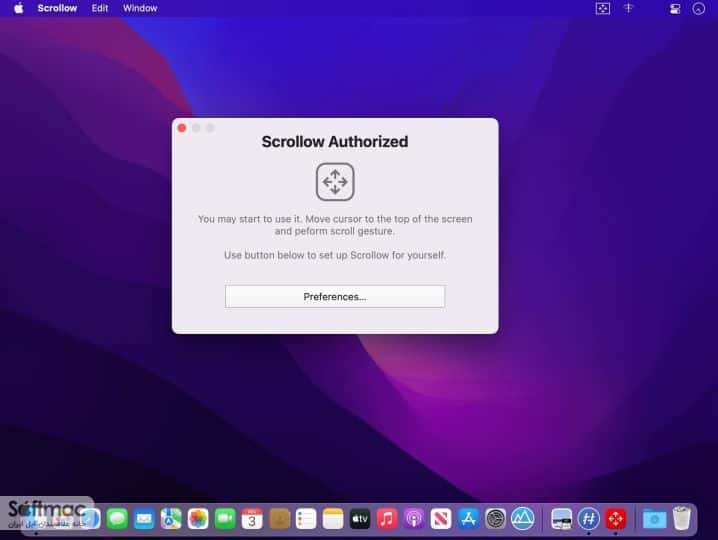This screenshot has width=718, height=540.
Task: Click the four-arrow Scrollow logo in the dialog
Action: (x=335, y=182)
